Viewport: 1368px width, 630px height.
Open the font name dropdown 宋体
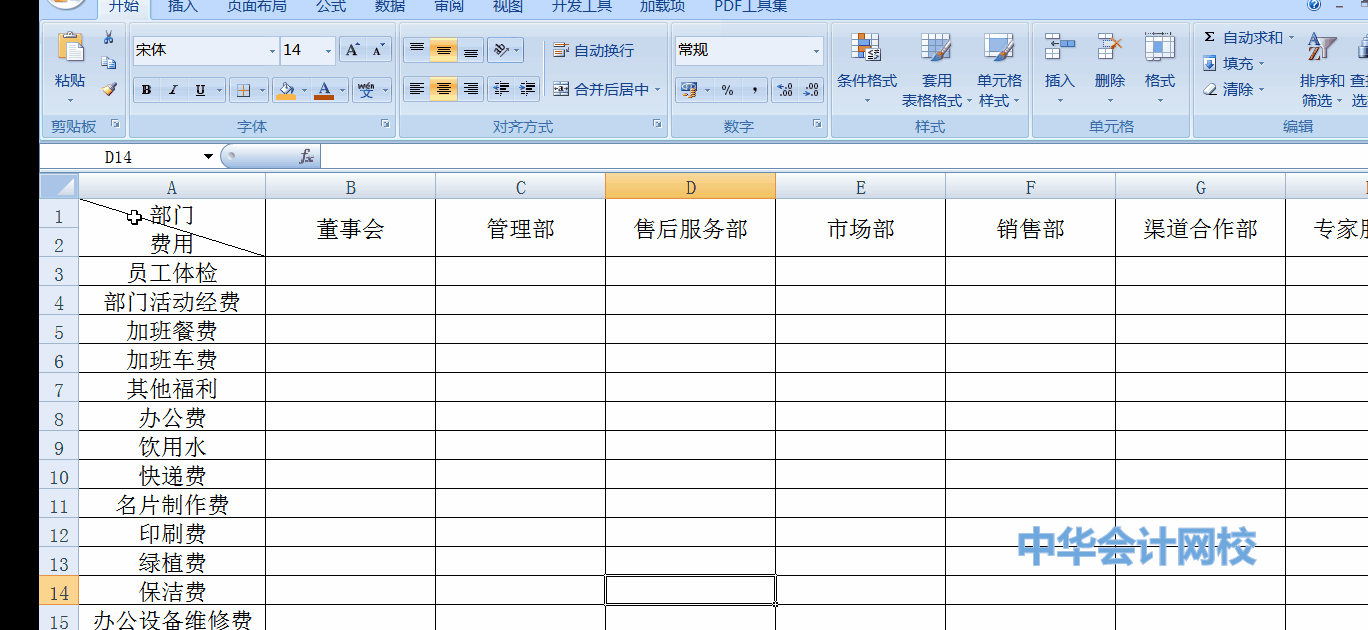point(272,51)
